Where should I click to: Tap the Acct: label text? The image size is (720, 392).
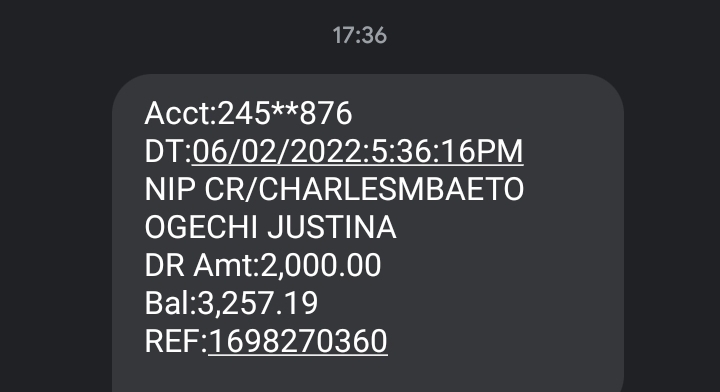180,113
